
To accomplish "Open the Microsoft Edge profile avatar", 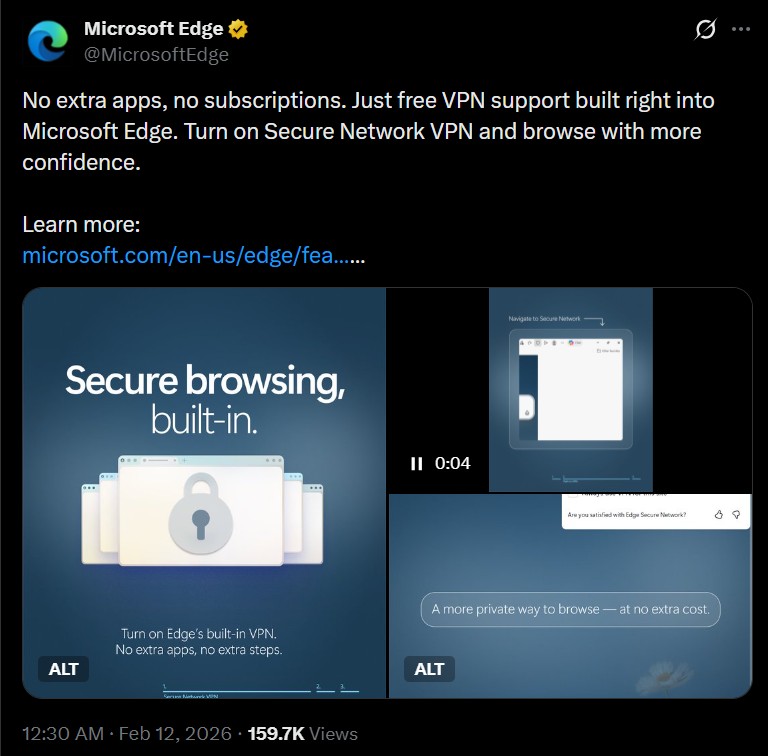I will (x=46, y=42).
